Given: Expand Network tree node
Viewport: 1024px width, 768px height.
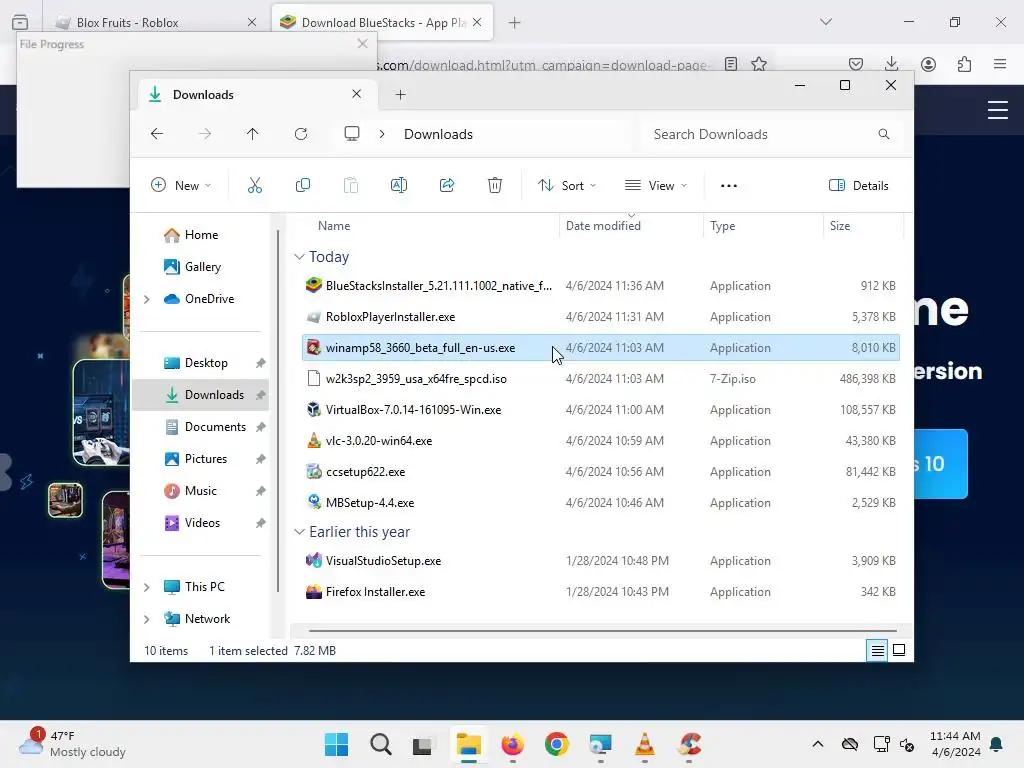Looking at the screenshot, I should coord(147,619).
